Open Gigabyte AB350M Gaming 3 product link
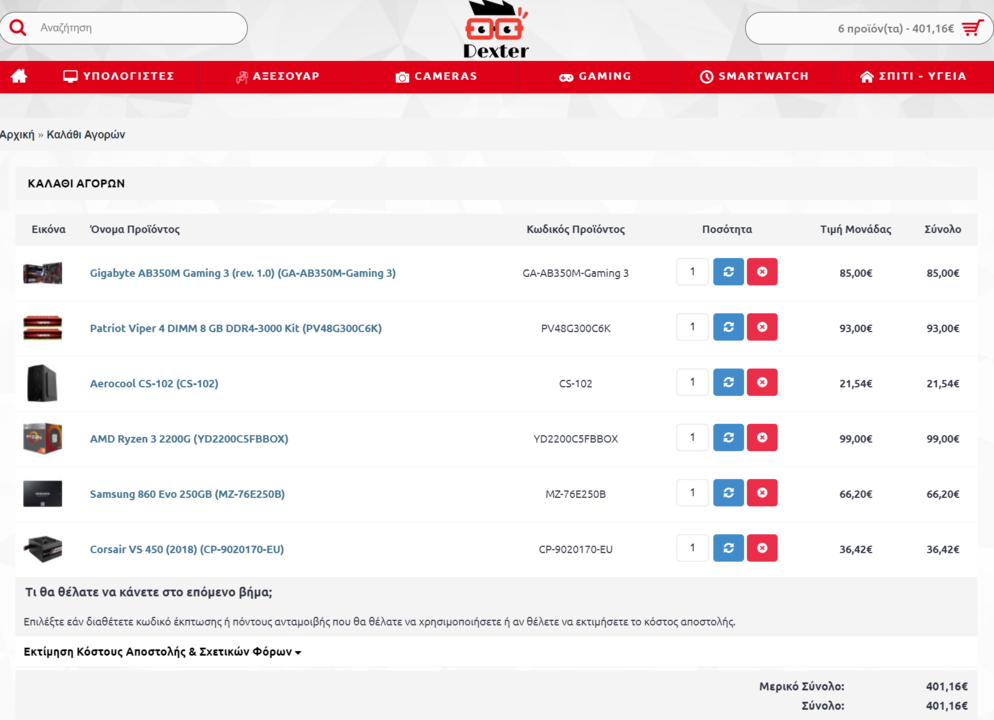 [243, 273]
